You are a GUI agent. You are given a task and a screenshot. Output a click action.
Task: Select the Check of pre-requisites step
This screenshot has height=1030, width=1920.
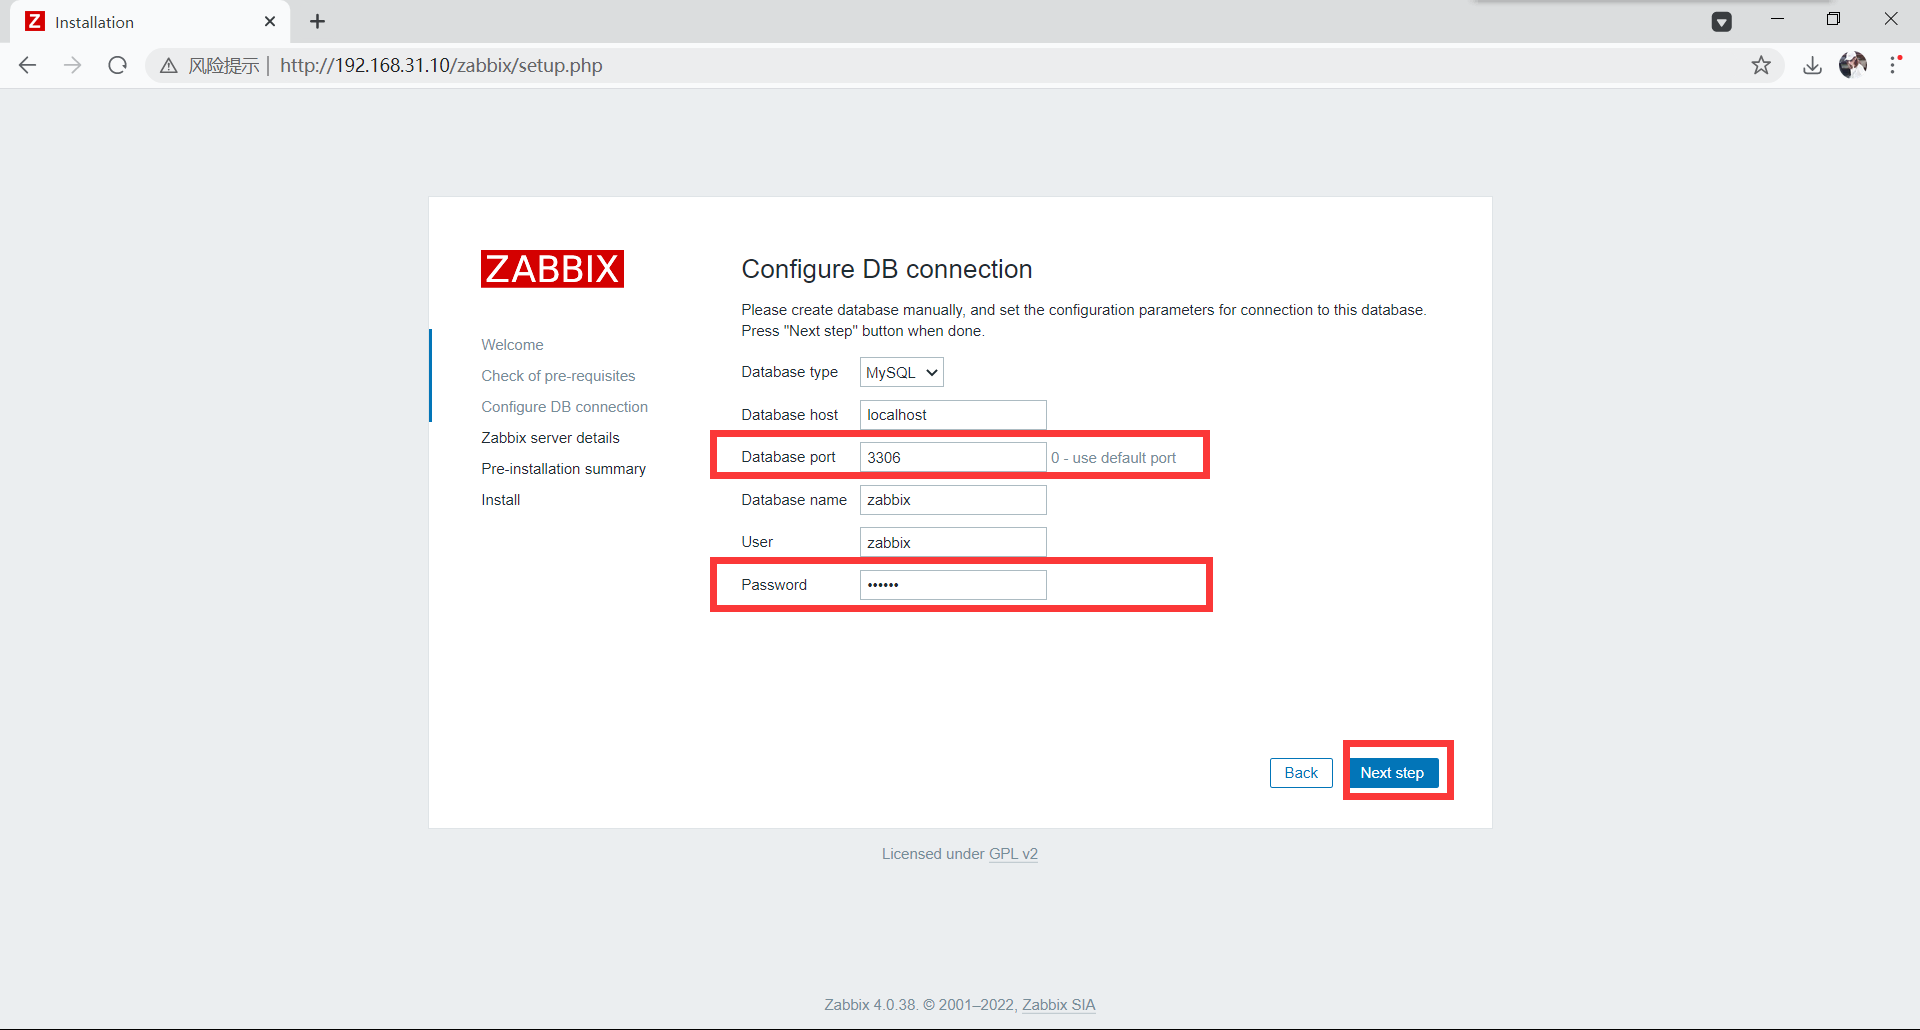coord(558,376)
